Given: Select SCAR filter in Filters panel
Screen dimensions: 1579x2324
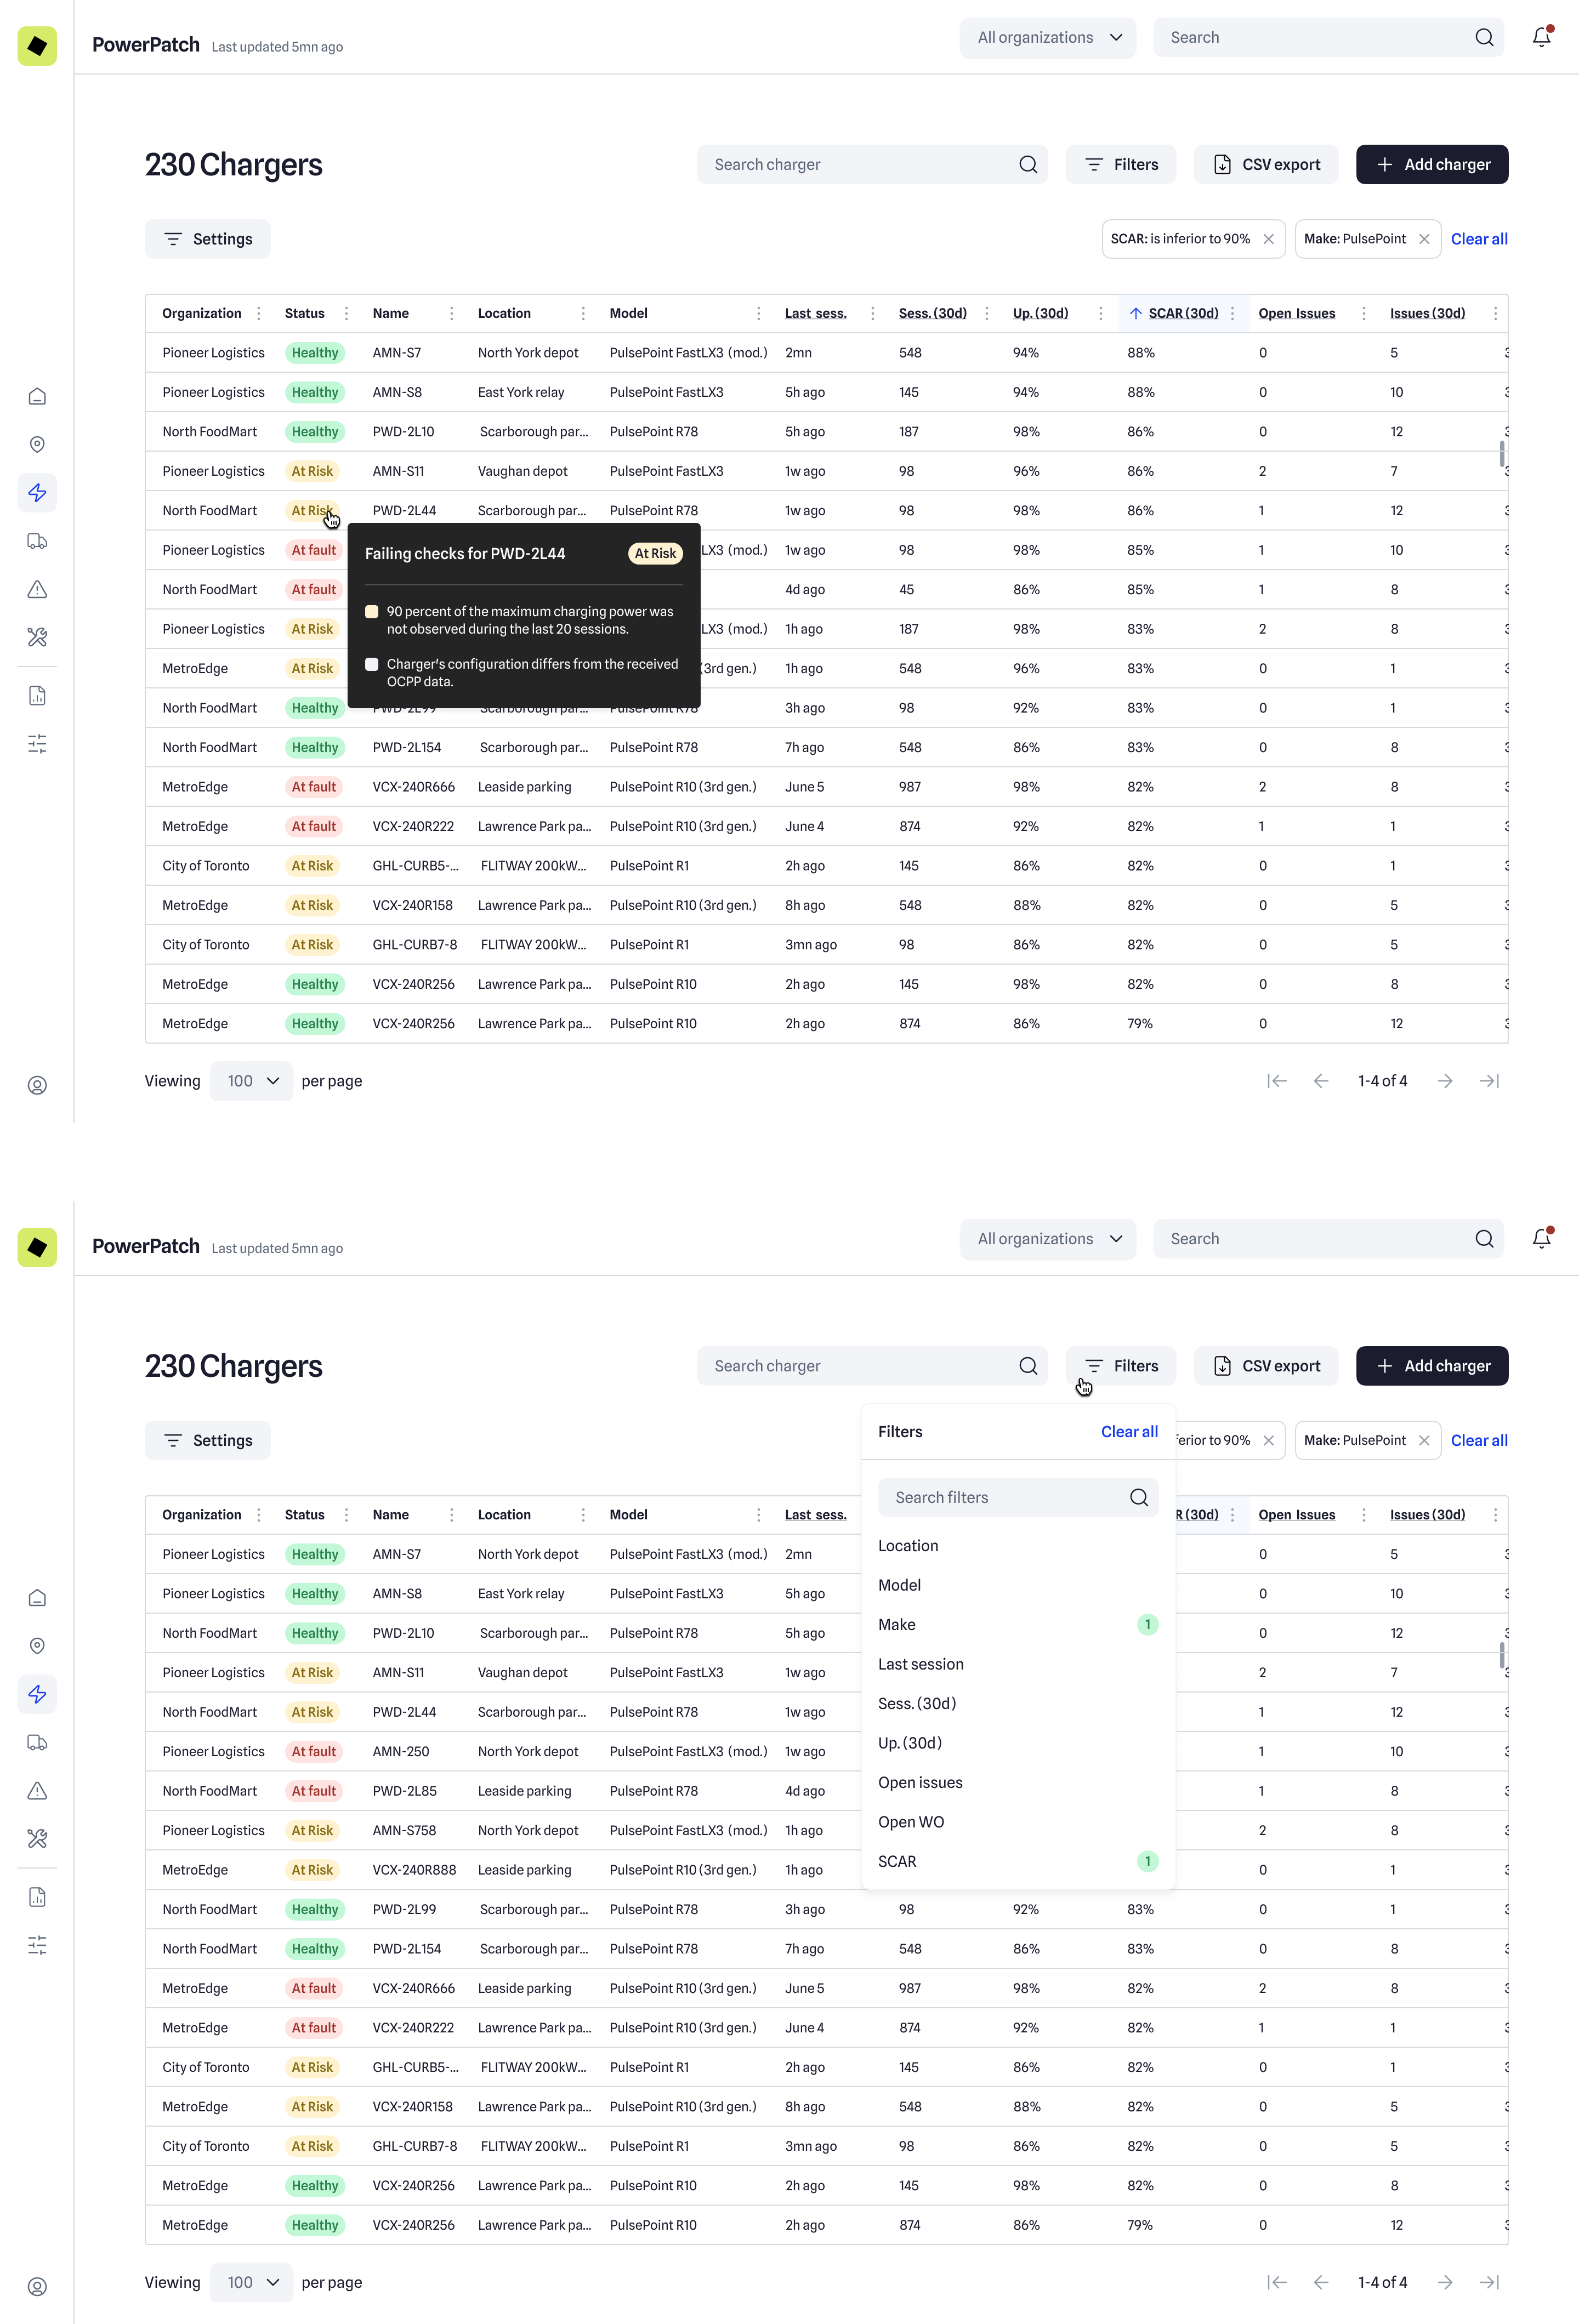Looking at the screenshot, I should pos(1018,1861).
